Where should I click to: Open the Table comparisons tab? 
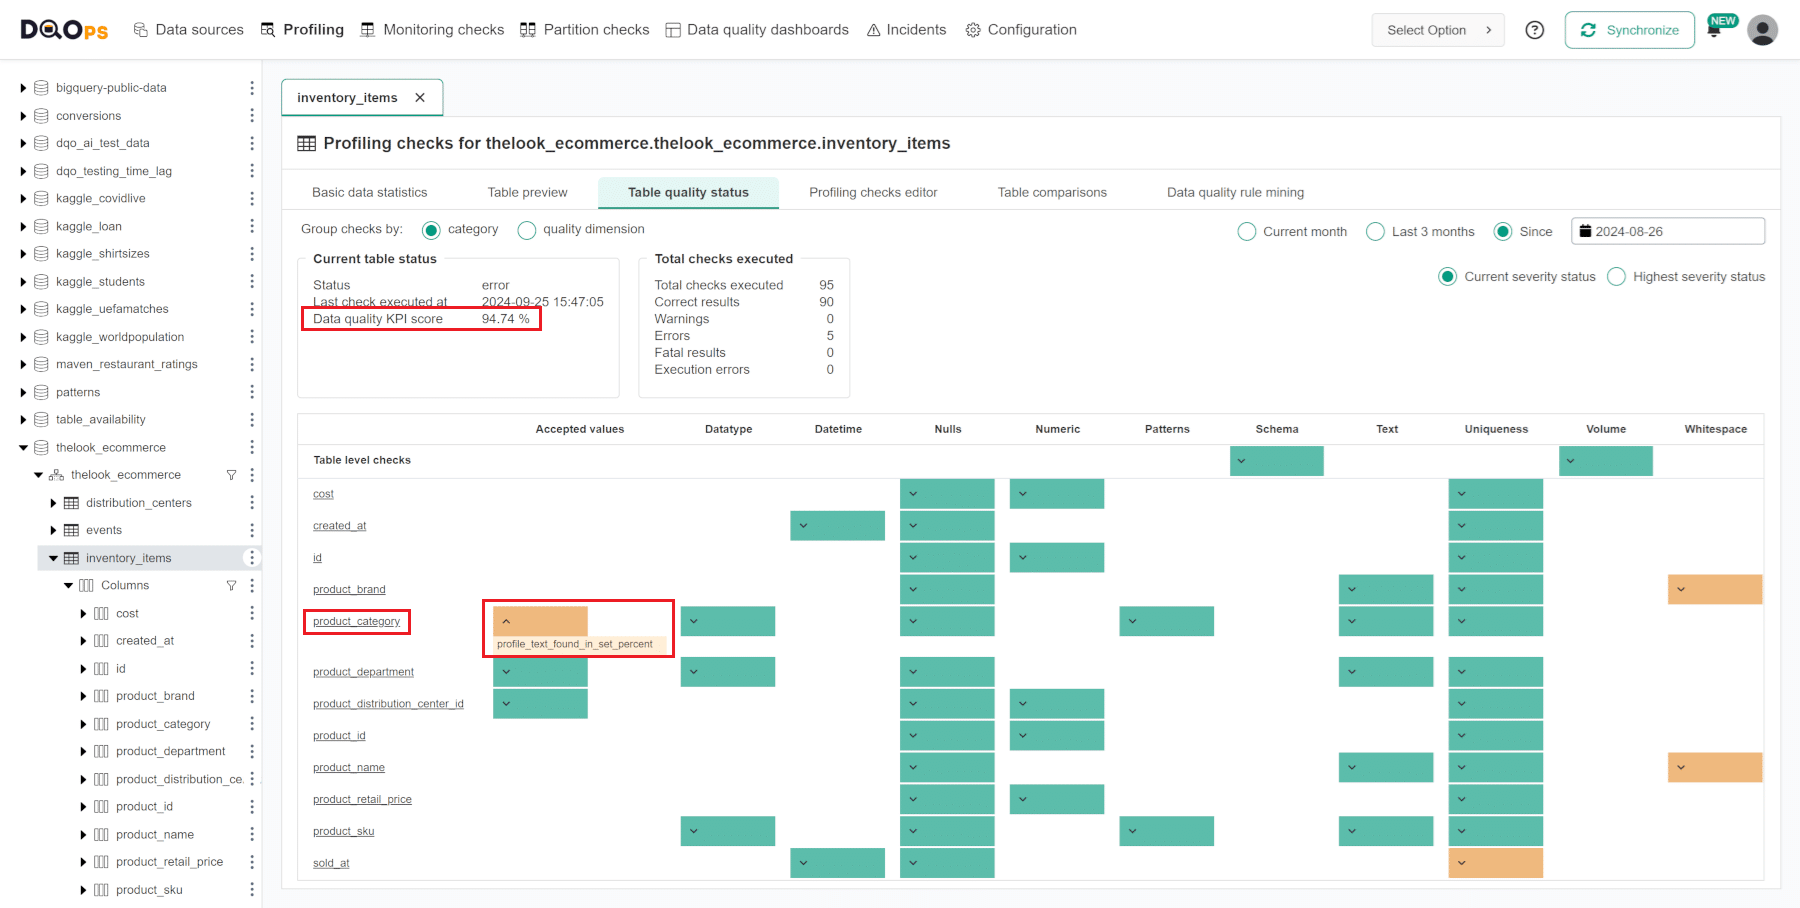pos(1052,192)
